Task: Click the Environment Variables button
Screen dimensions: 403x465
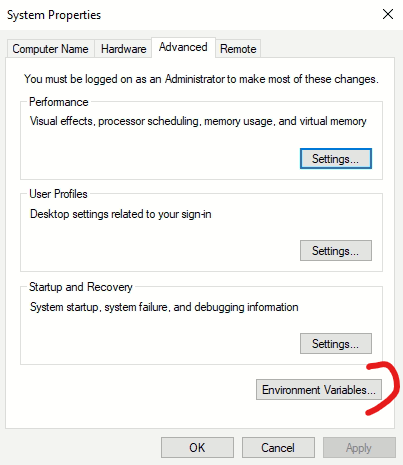Action: pyautogui.click(x=319, y=390)
